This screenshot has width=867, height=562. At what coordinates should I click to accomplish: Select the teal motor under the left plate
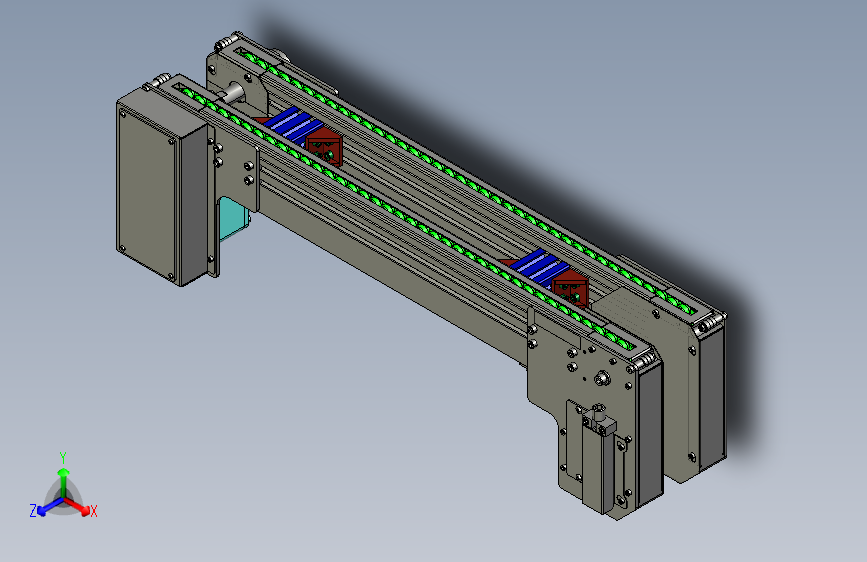[232, 218]
